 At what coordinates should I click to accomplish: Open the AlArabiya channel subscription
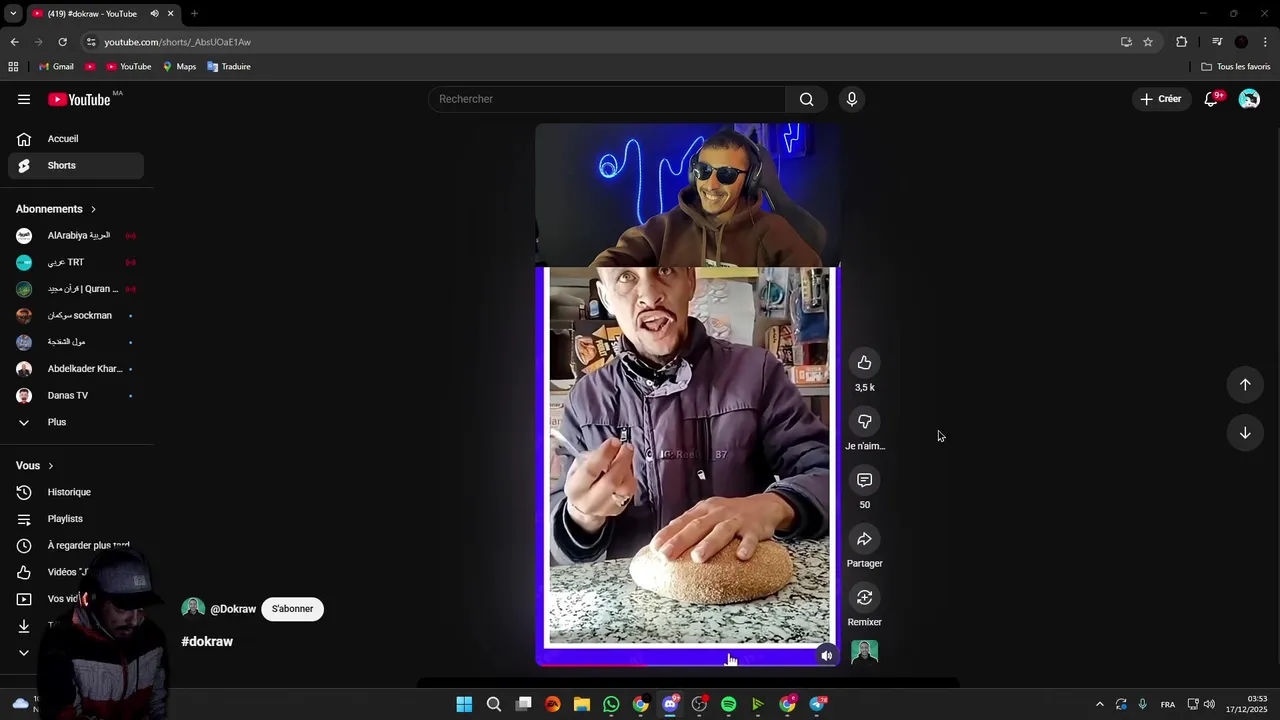pos(76,236)
